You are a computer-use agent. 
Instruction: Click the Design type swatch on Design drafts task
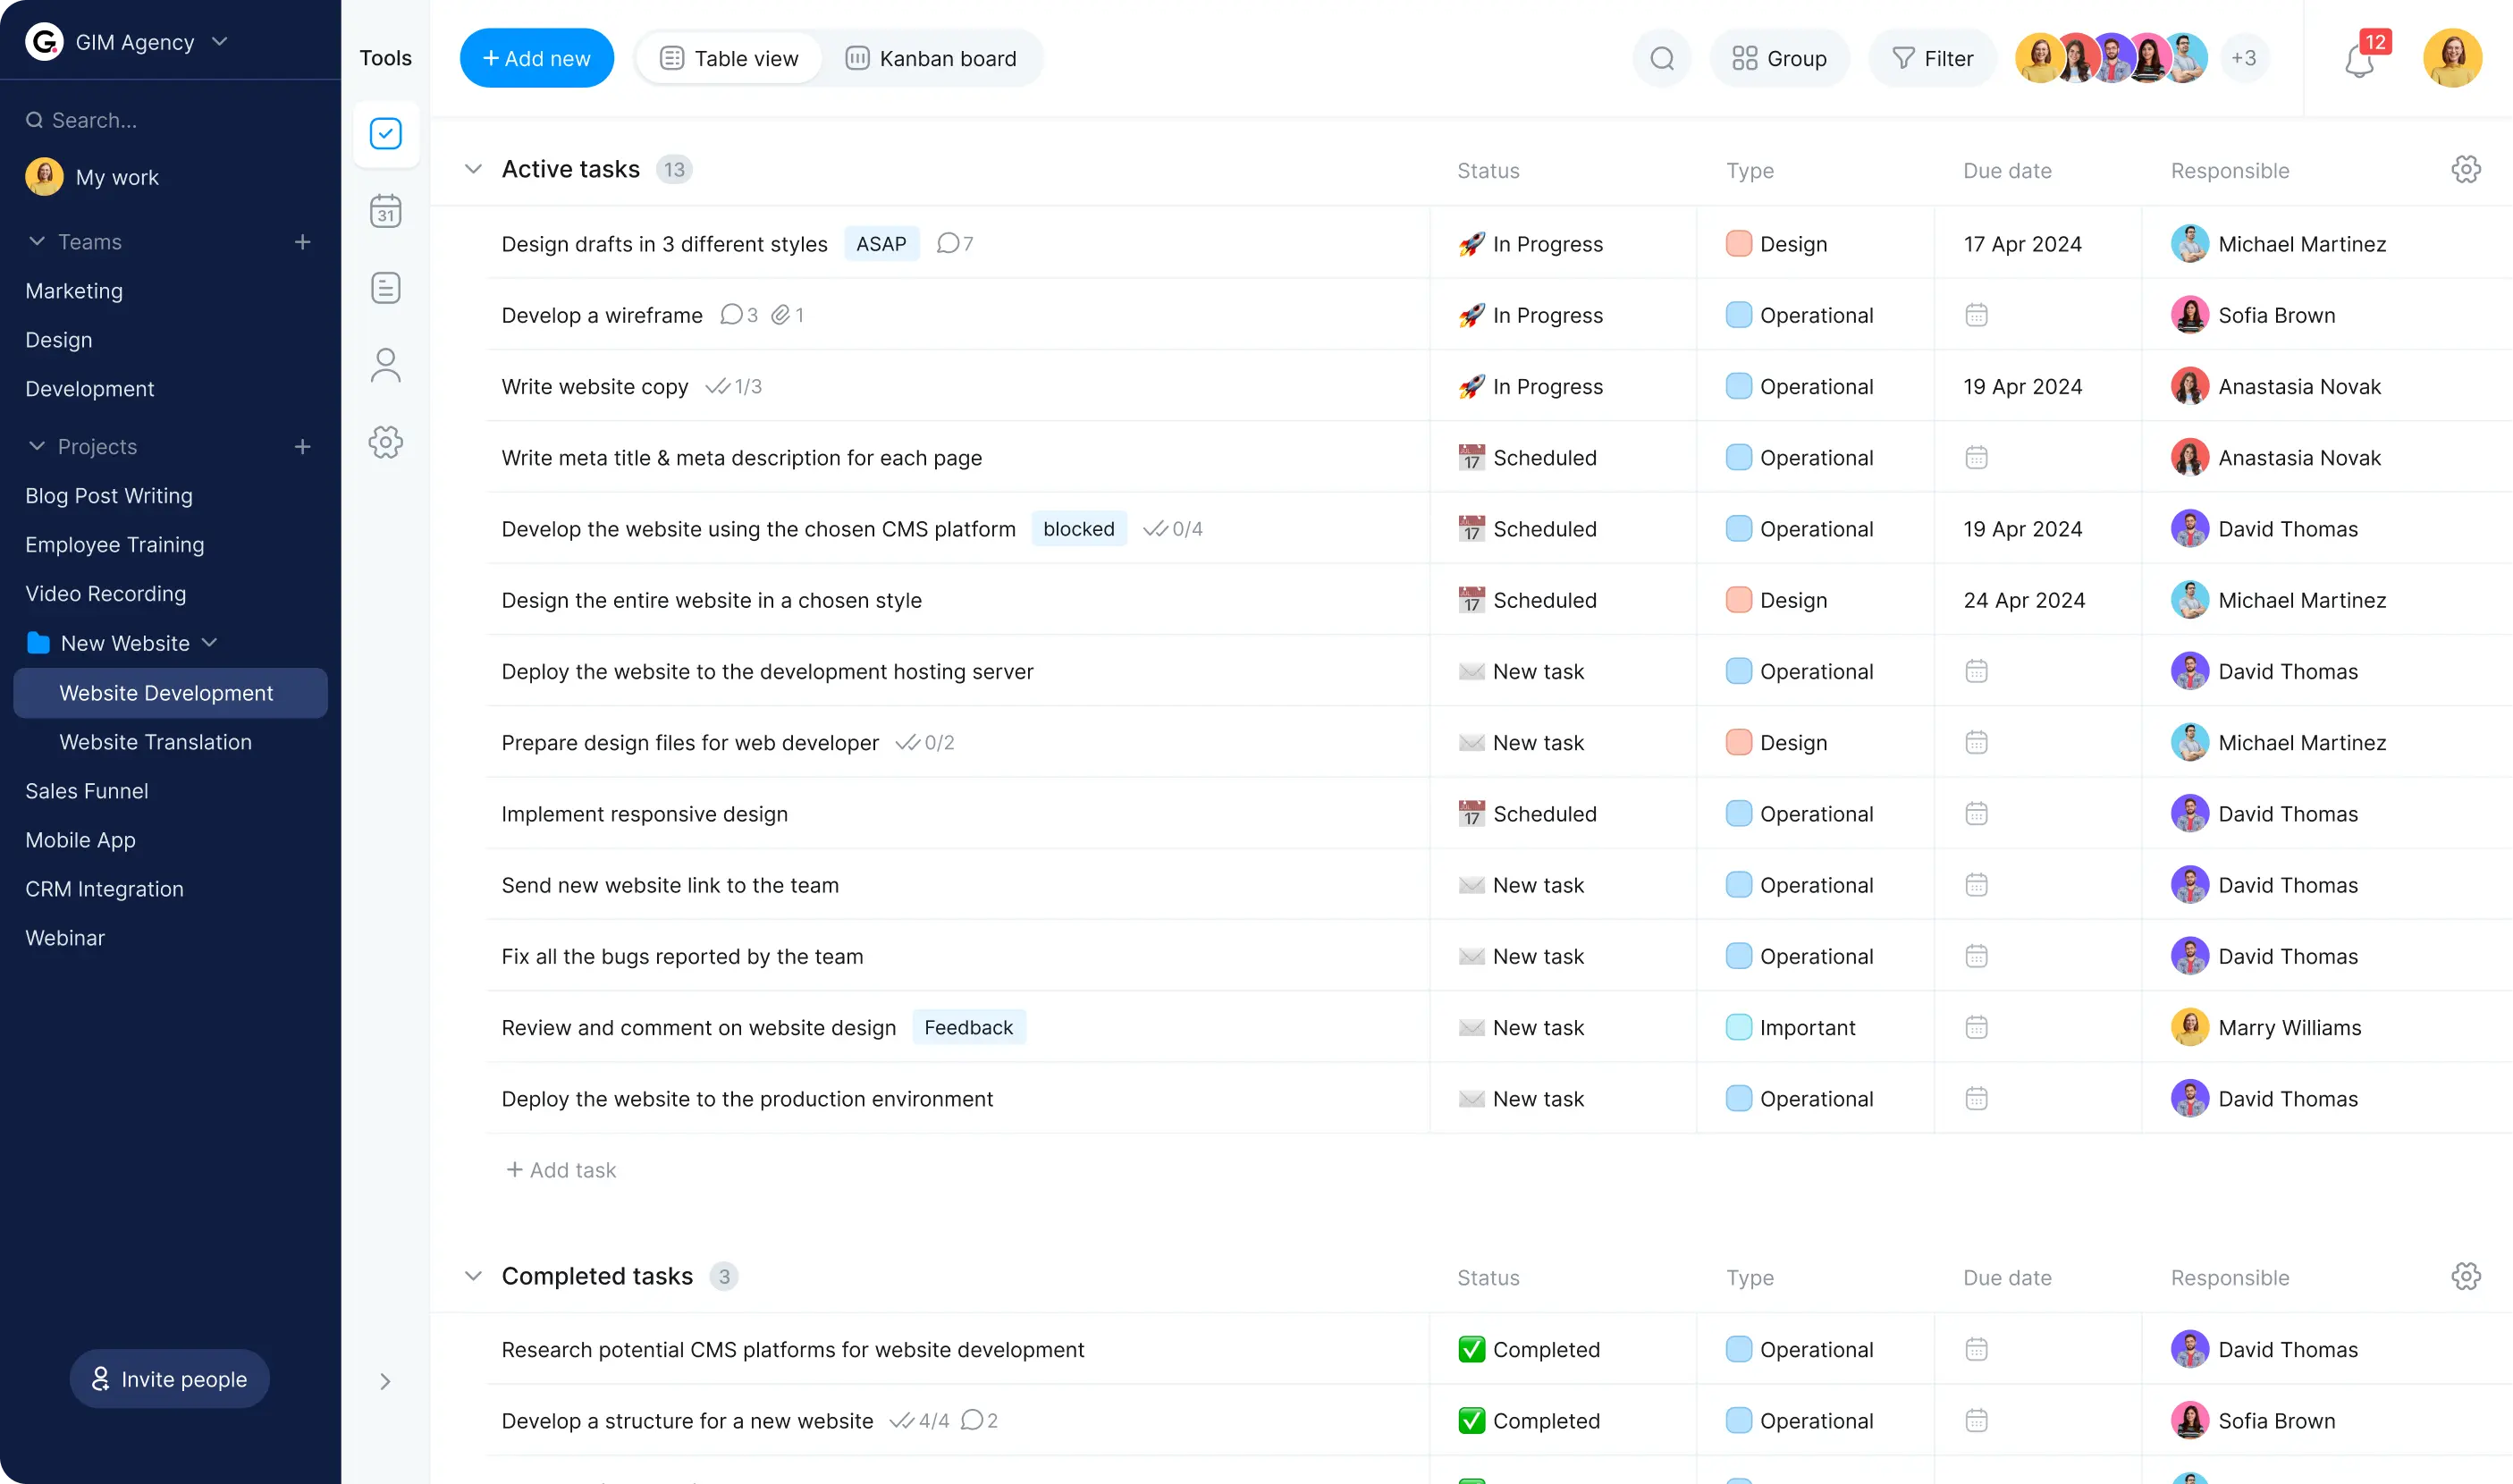pos(1738,243)
